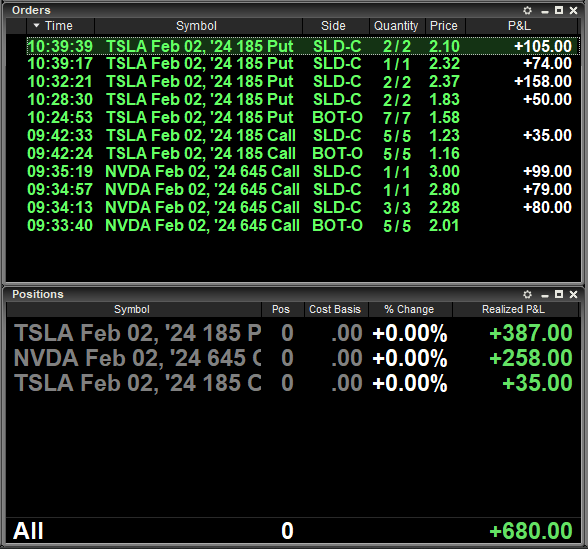Select the 10:39:39 TSLA Put order row
Viewport: 588px width, 549px height.
click(303, 46)
